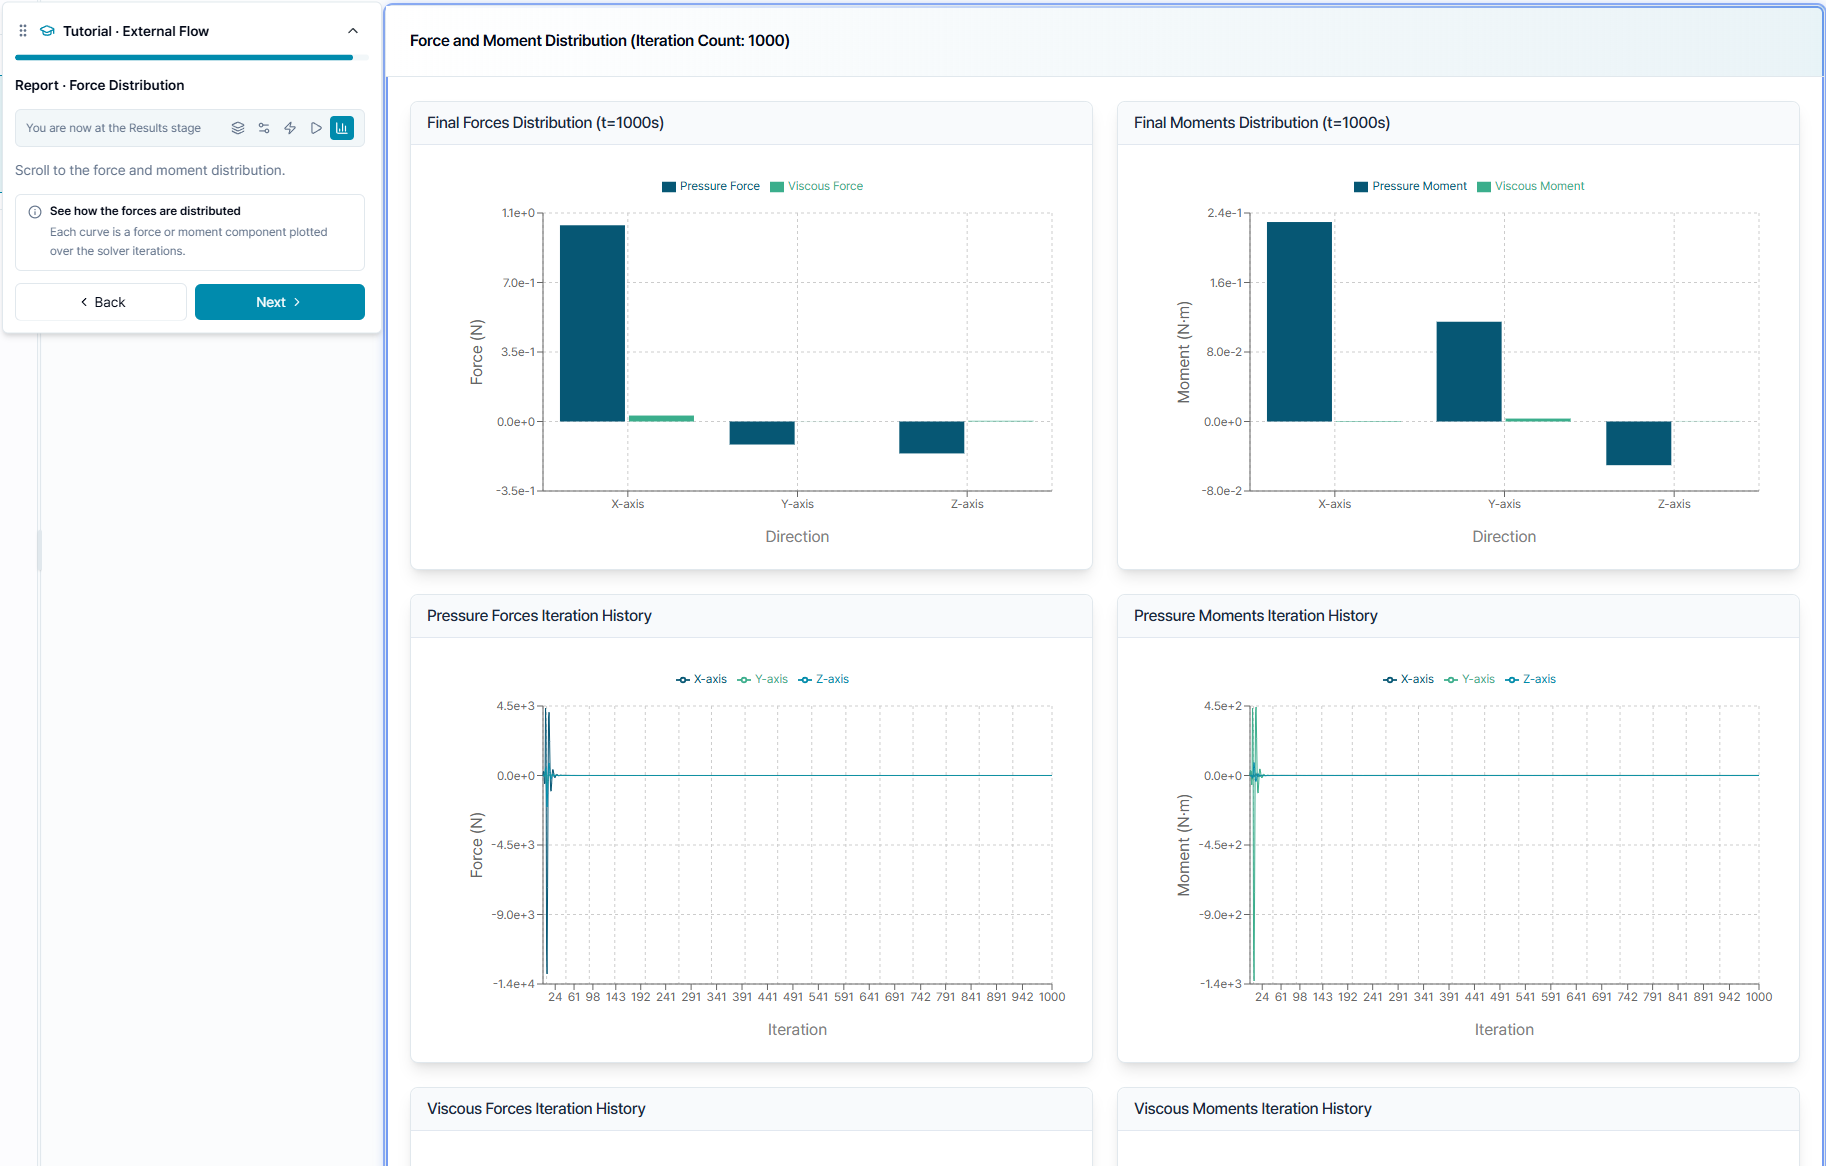
Task: Toggle Pressure Force series in legend
Action: tap(711, 186)
